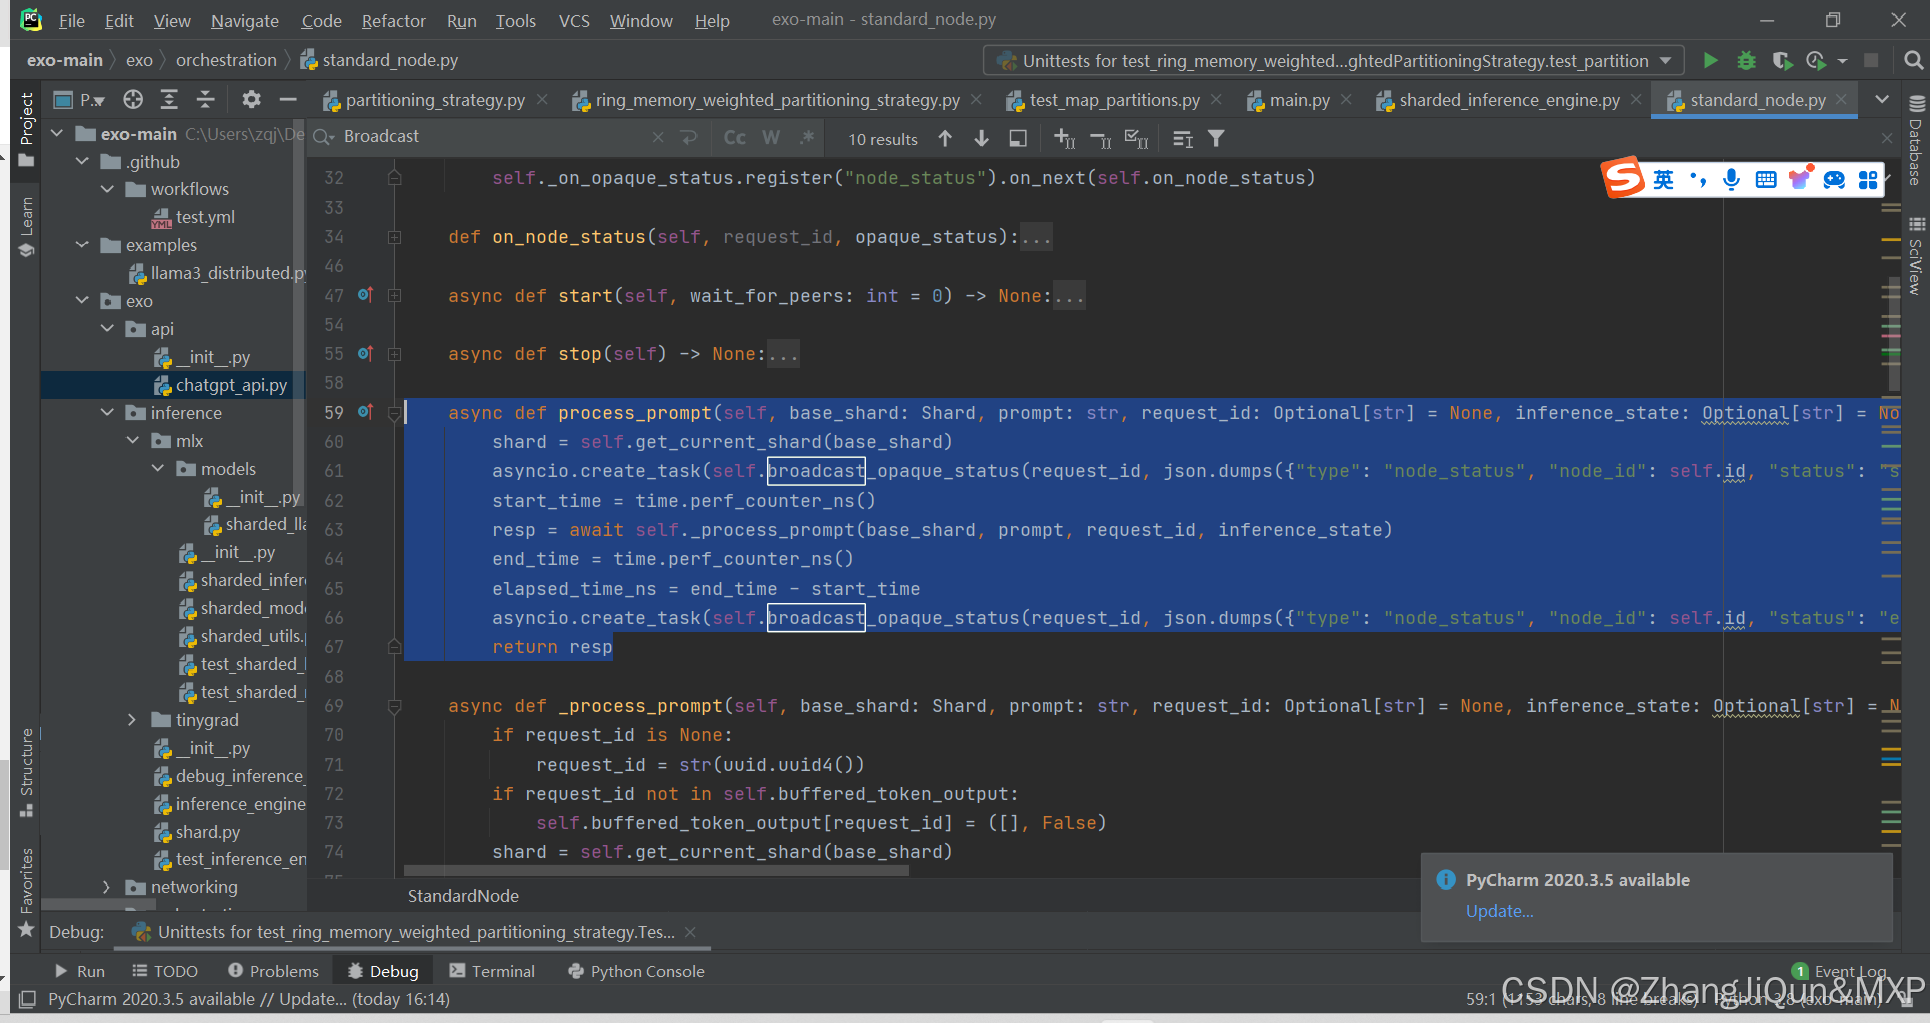Expand the tinygrad folder
The image size is (1930, 1023).
coord(132,720)
